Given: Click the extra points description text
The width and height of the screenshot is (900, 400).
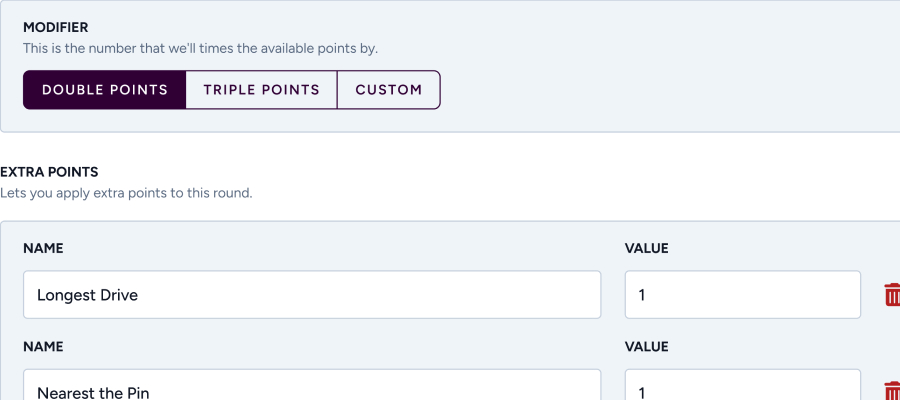Looking at the screenshot, I should tap(126, 192).
